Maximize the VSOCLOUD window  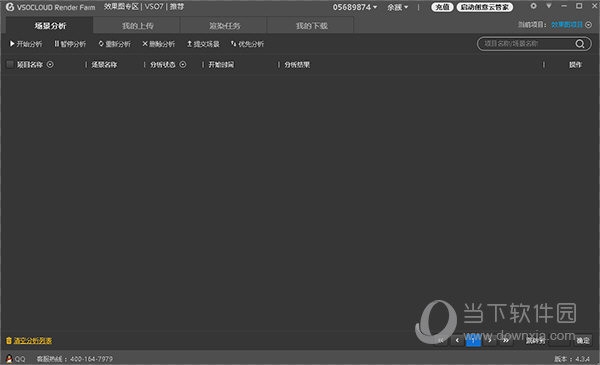click(x=579, y=6)
